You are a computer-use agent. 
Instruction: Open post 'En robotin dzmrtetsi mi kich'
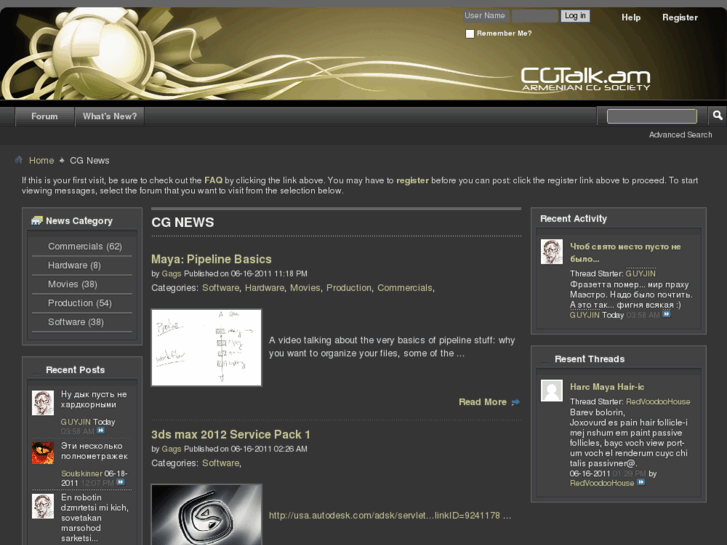coord(95,518)
